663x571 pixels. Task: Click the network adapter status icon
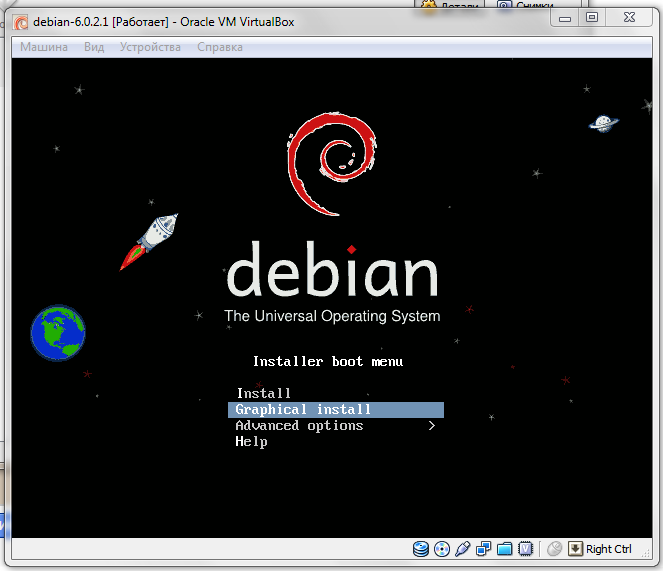point(483,549)
